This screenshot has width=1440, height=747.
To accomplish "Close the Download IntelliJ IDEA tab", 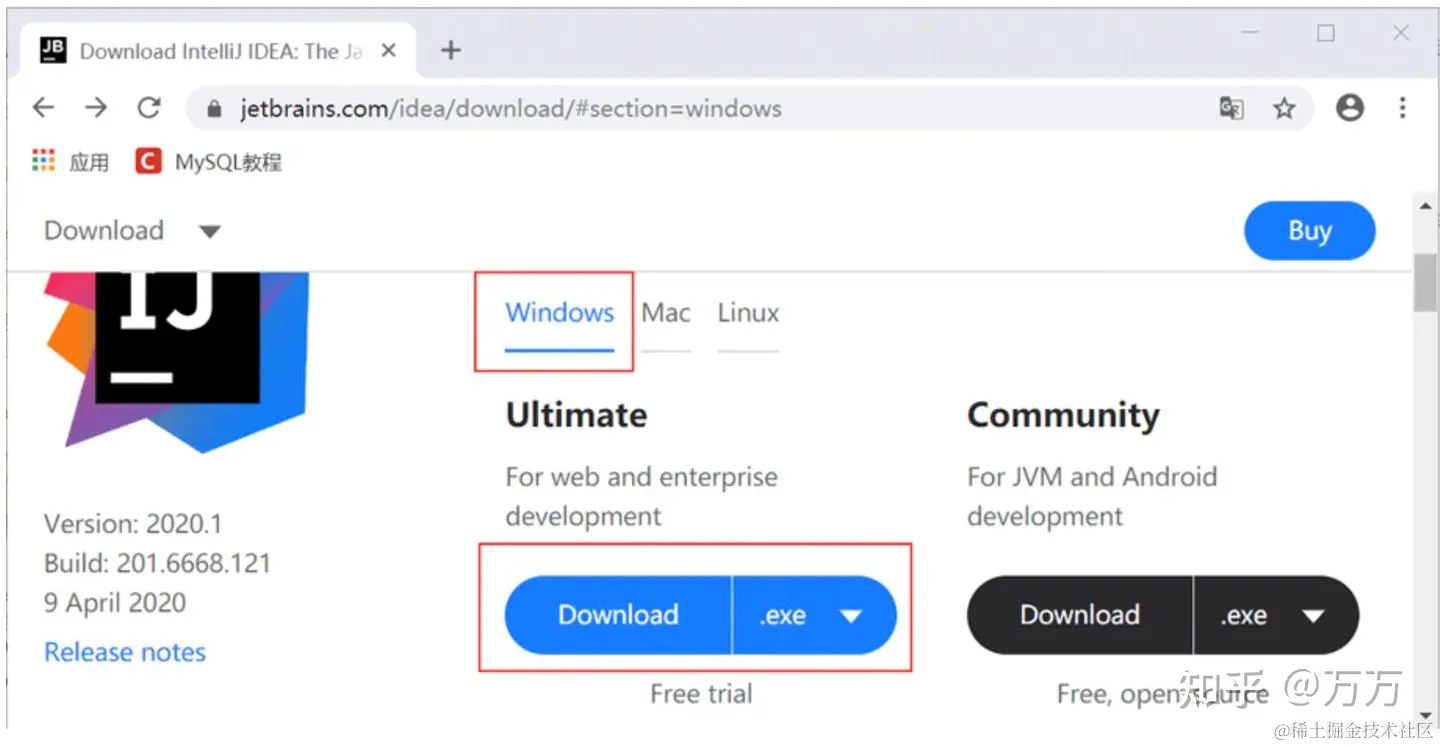I will 389,50.
